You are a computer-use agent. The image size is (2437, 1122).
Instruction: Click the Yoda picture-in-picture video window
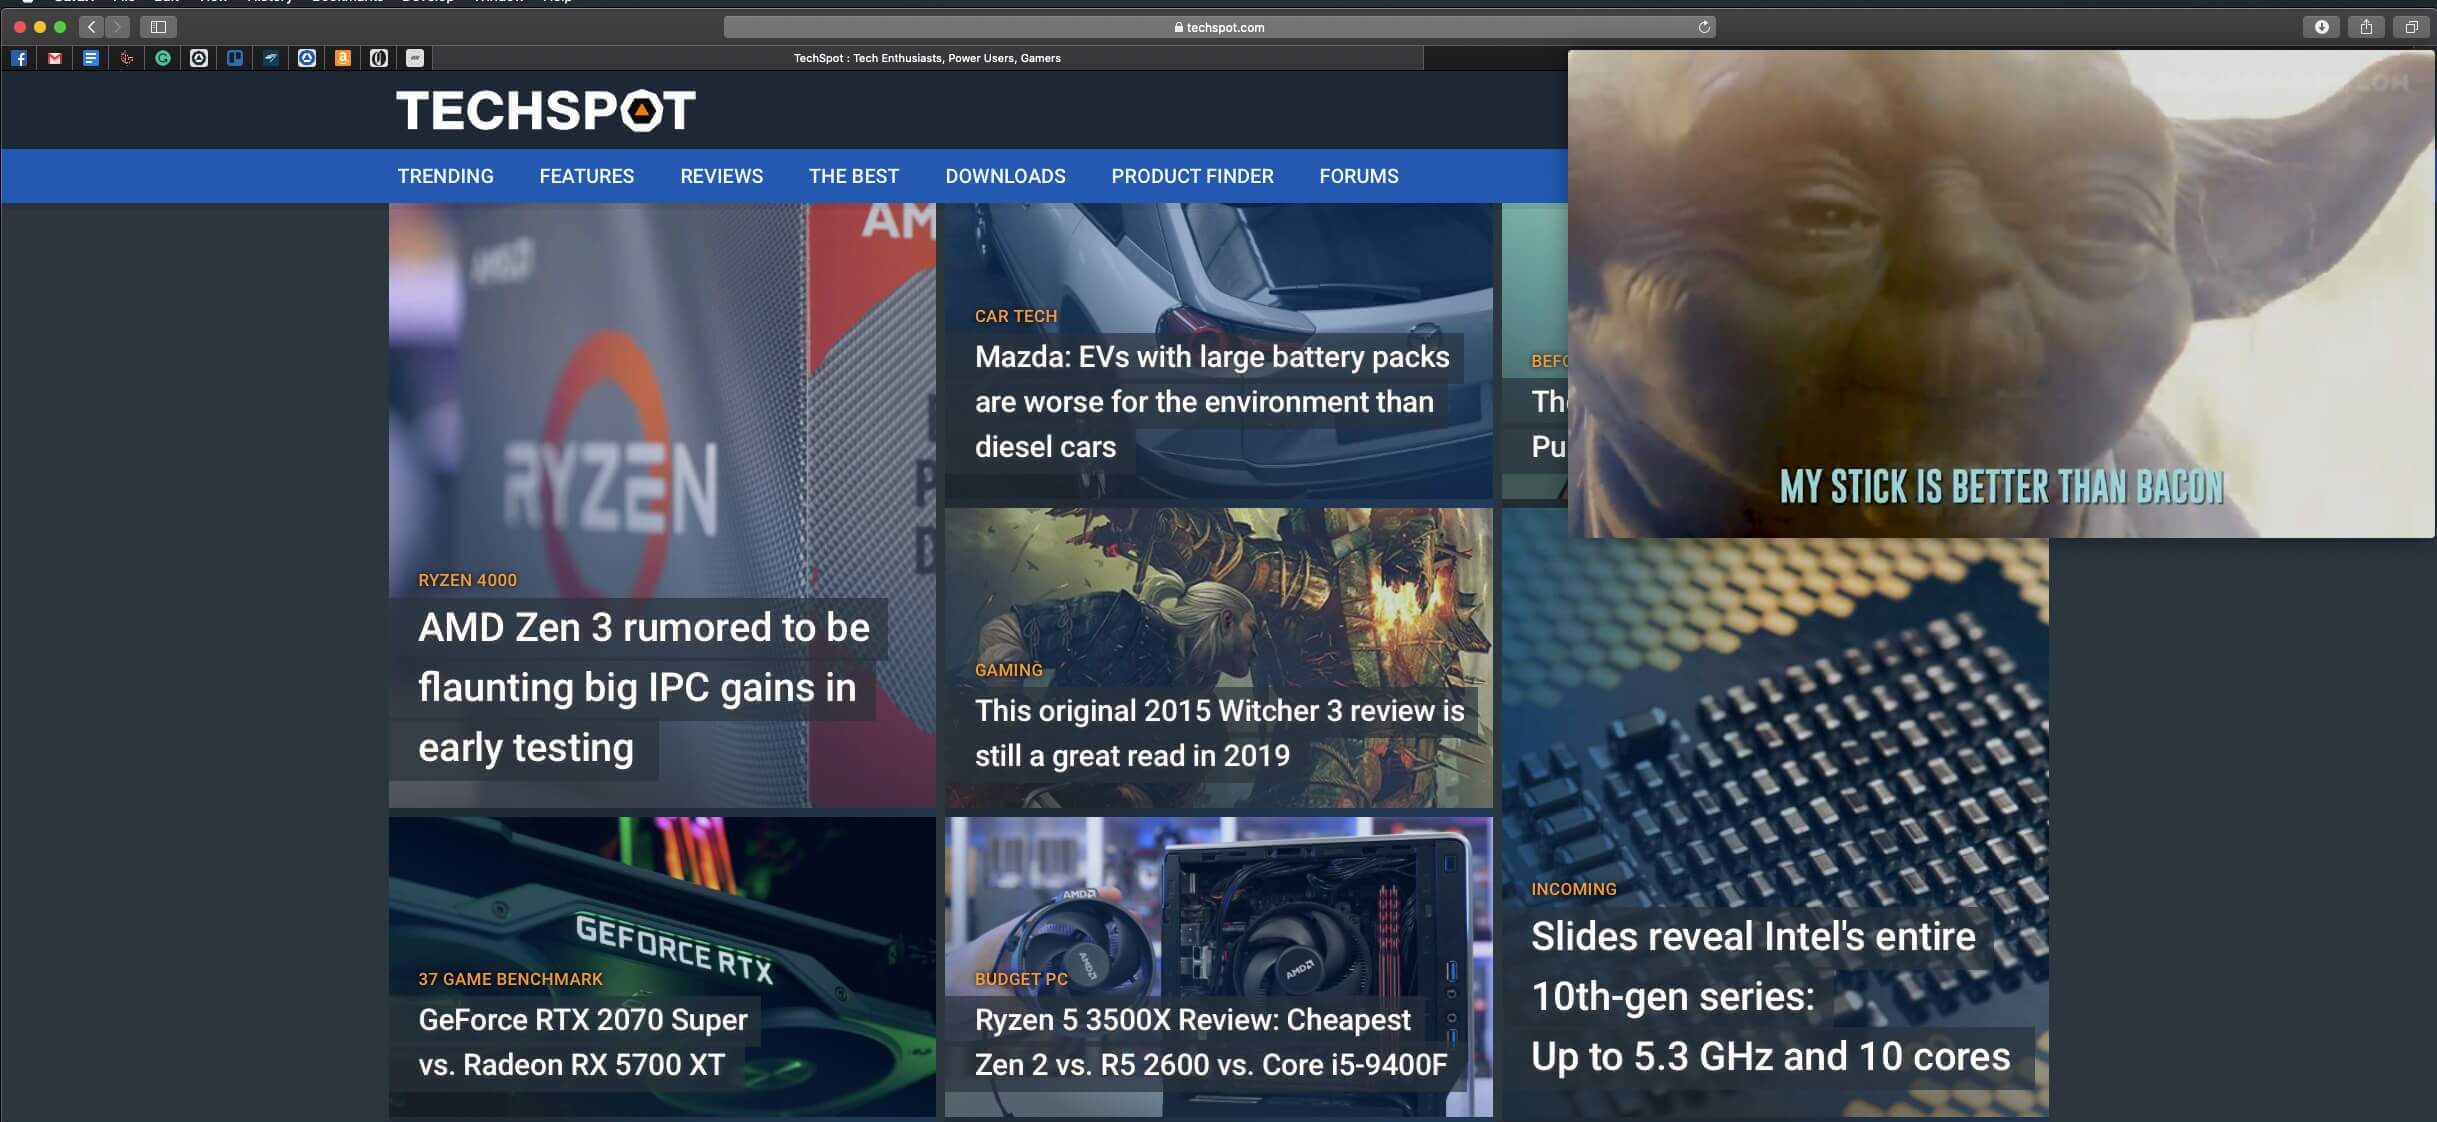[2001, 294]
